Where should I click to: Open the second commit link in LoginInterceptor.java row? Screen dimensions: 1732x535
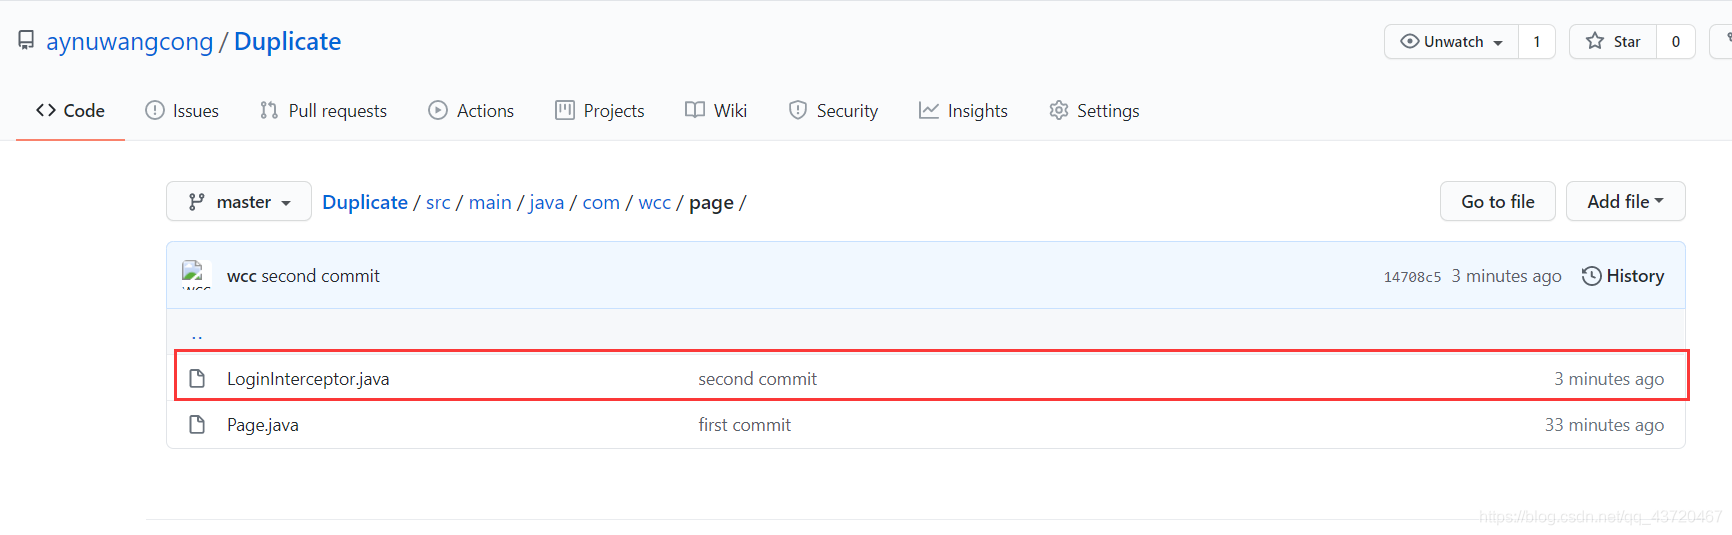tap(757, 379)
